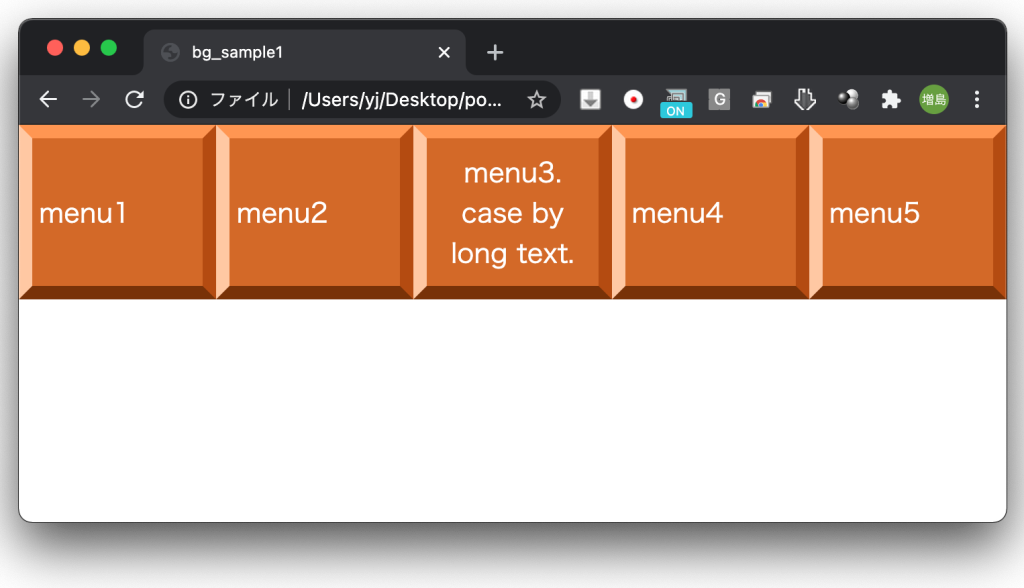Bookmark this page with the star icon

[x=537, y=99]
